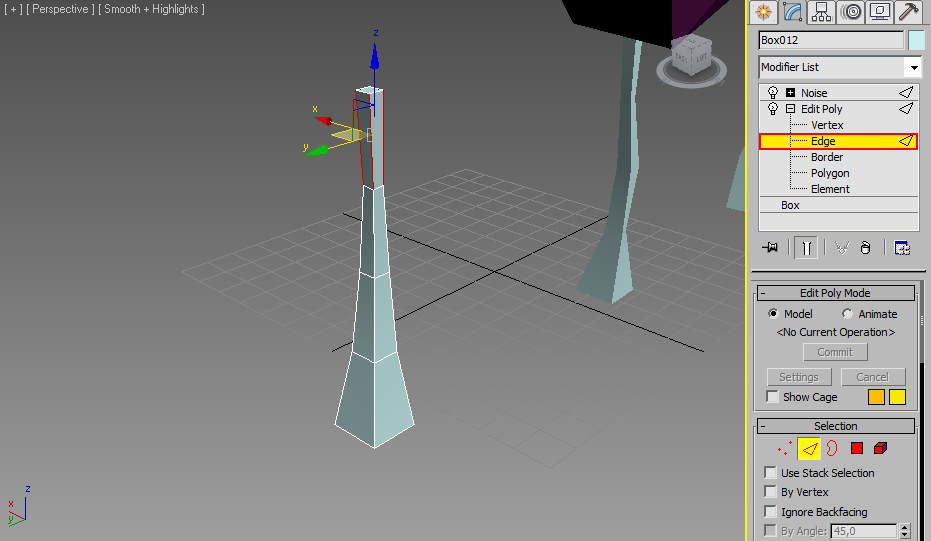Image resolution: width=931 pixels, height=541 pixels.
Task: Expand the Noise modifier plus box
Action: (x=790, y=93)
